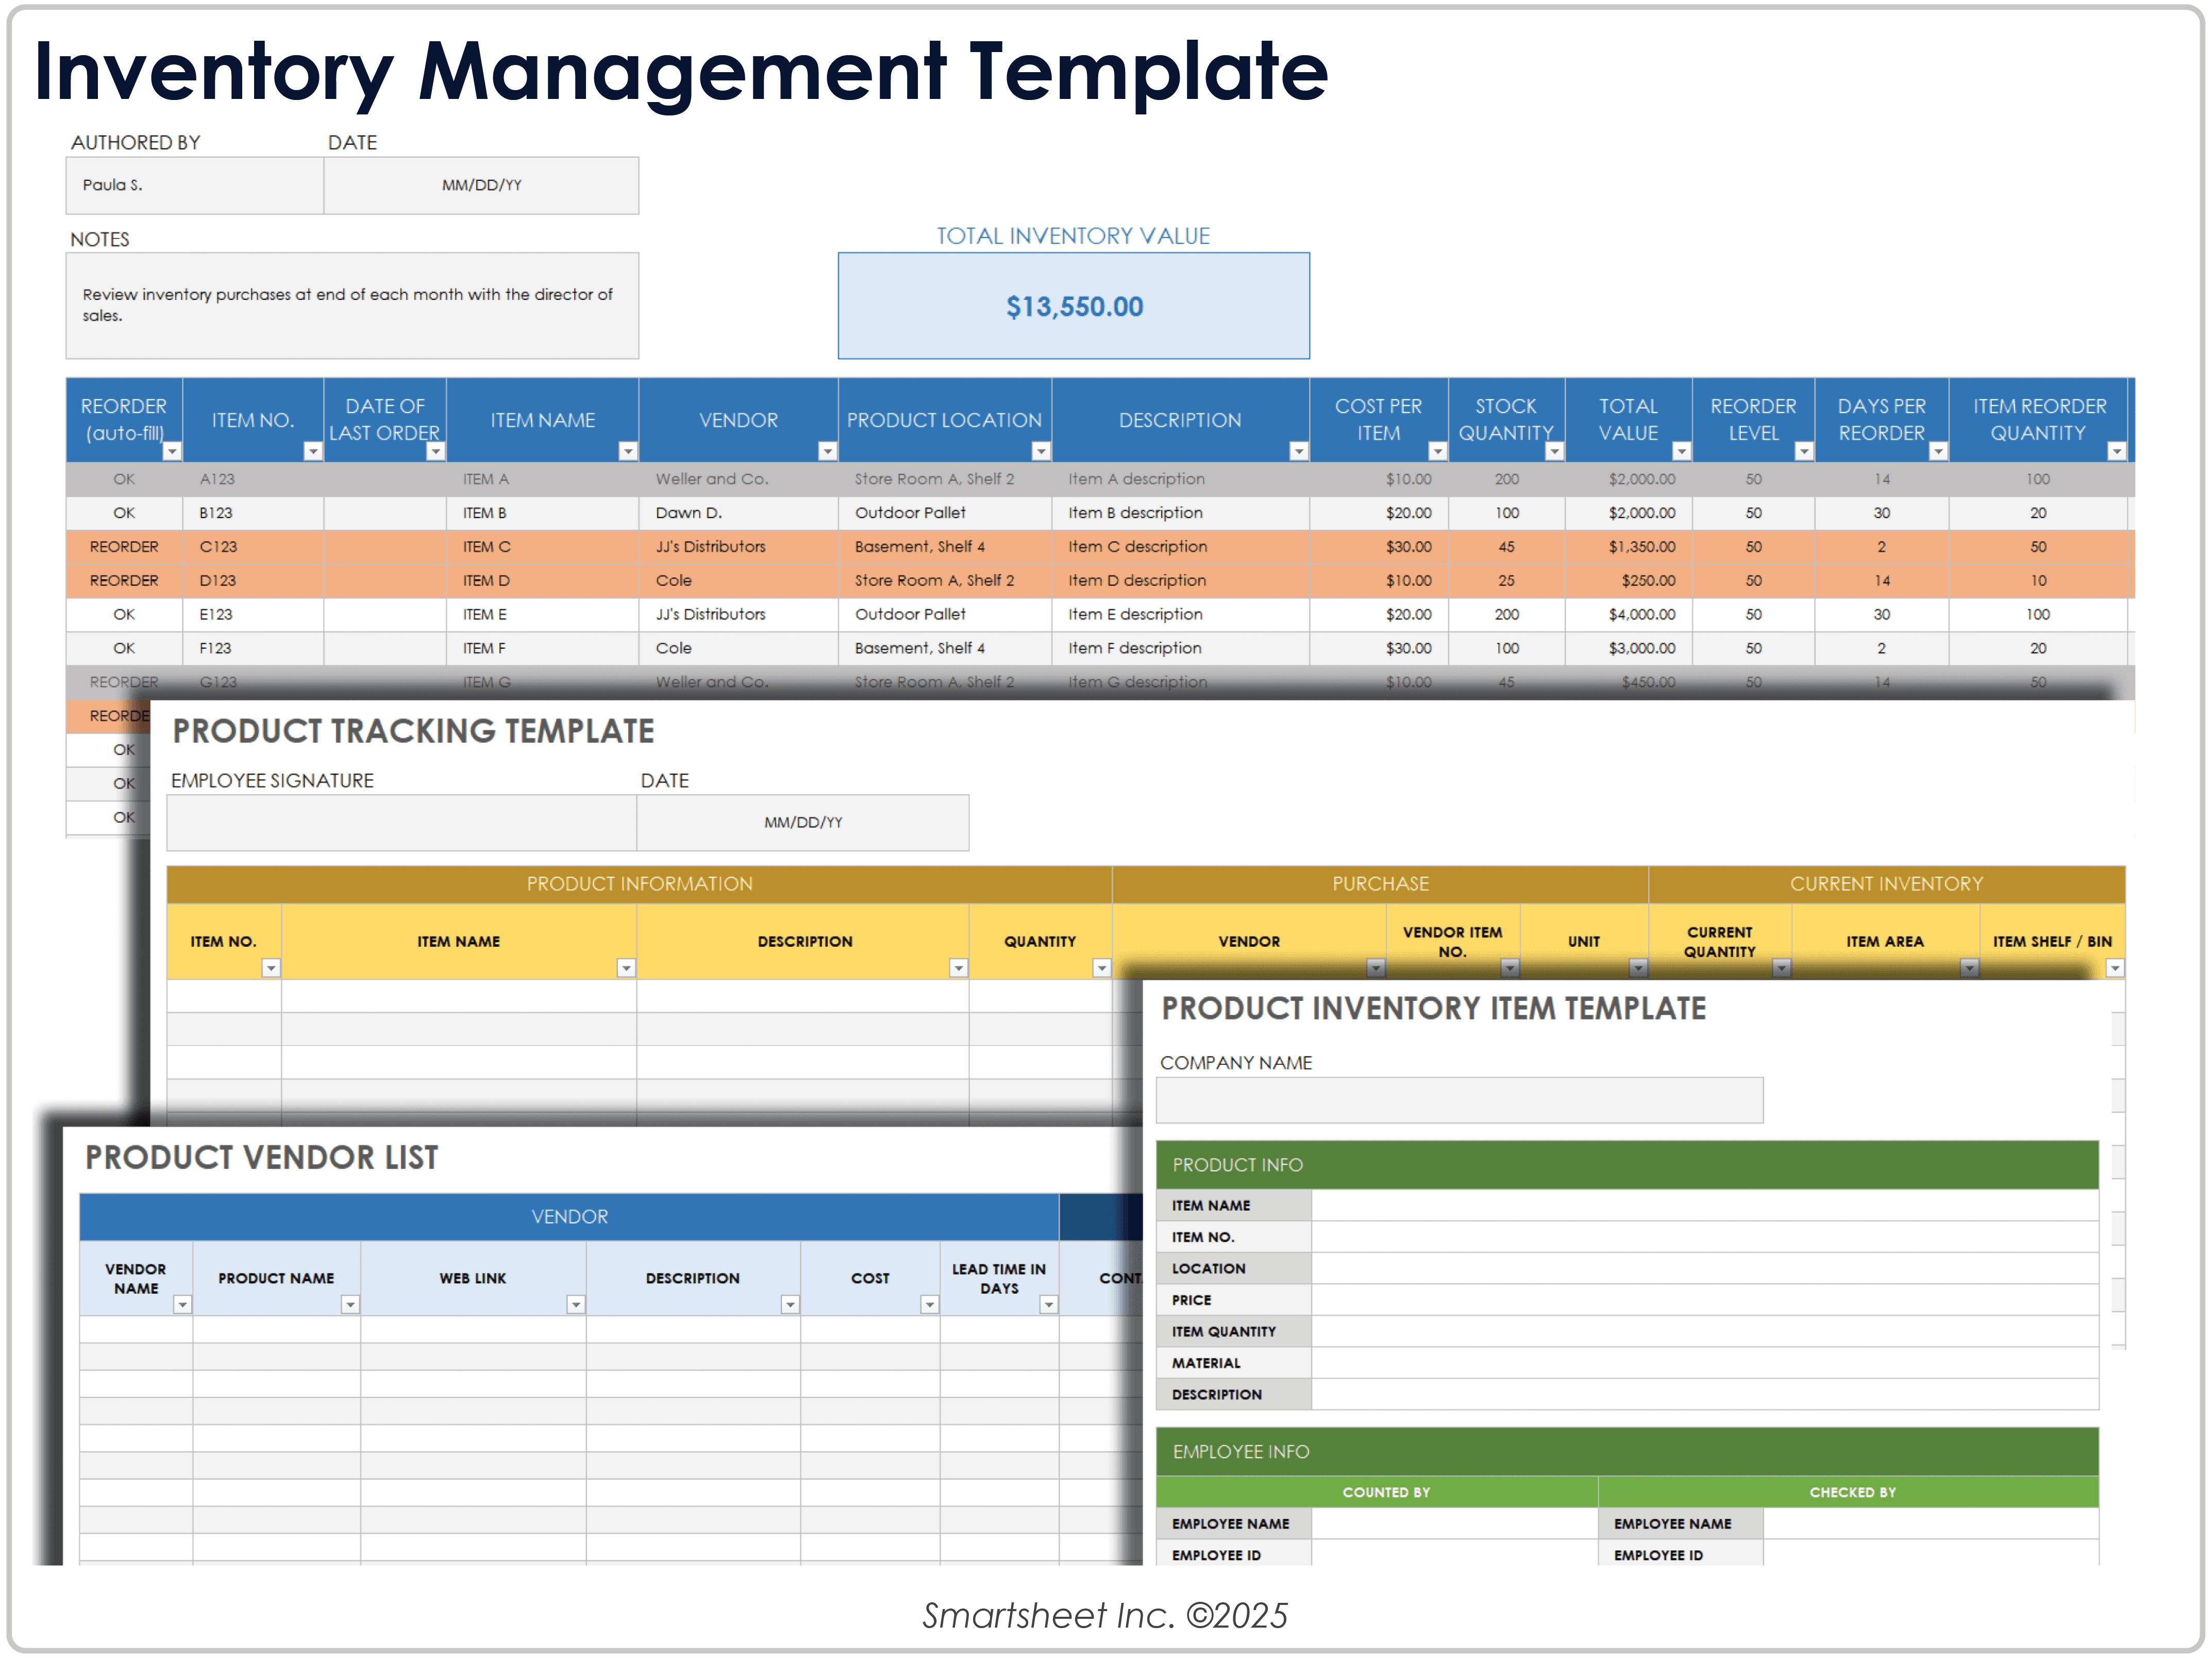Image resolution: width=2212 pixels, height=1658 pixels.
Task: Select the PRODUCT INFO green header bar
Action: [x=1627, y=1165]
